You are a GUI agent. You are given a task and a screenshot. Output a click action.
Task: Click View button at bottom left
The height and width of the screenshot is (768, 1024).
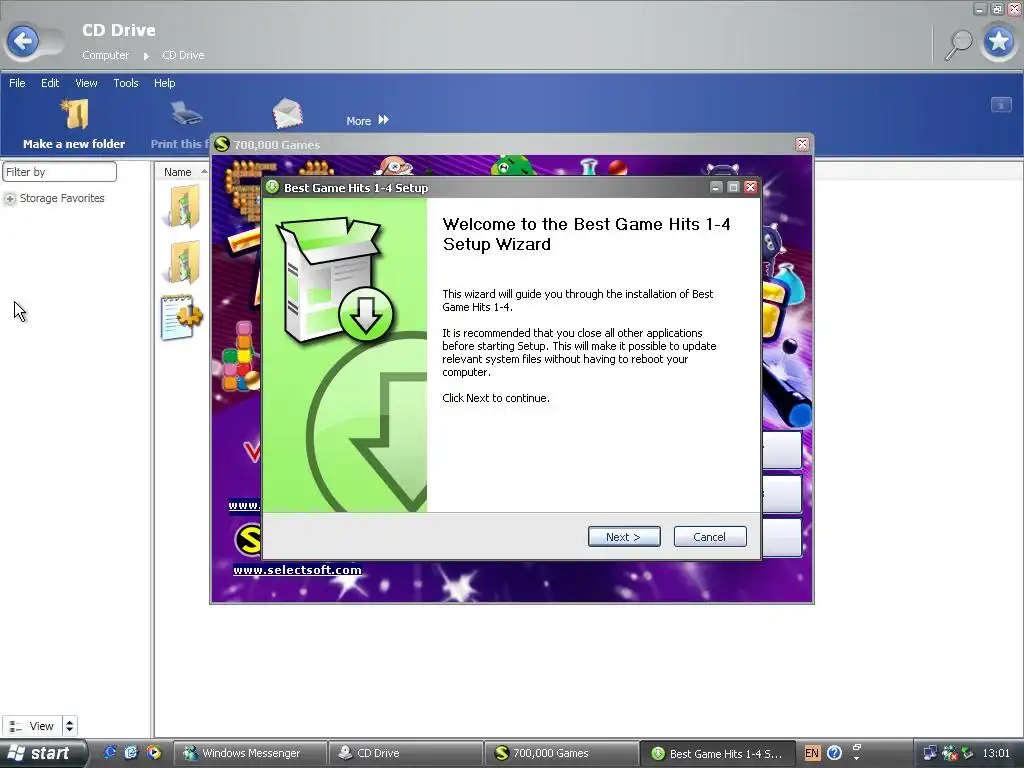pos(32,726)
